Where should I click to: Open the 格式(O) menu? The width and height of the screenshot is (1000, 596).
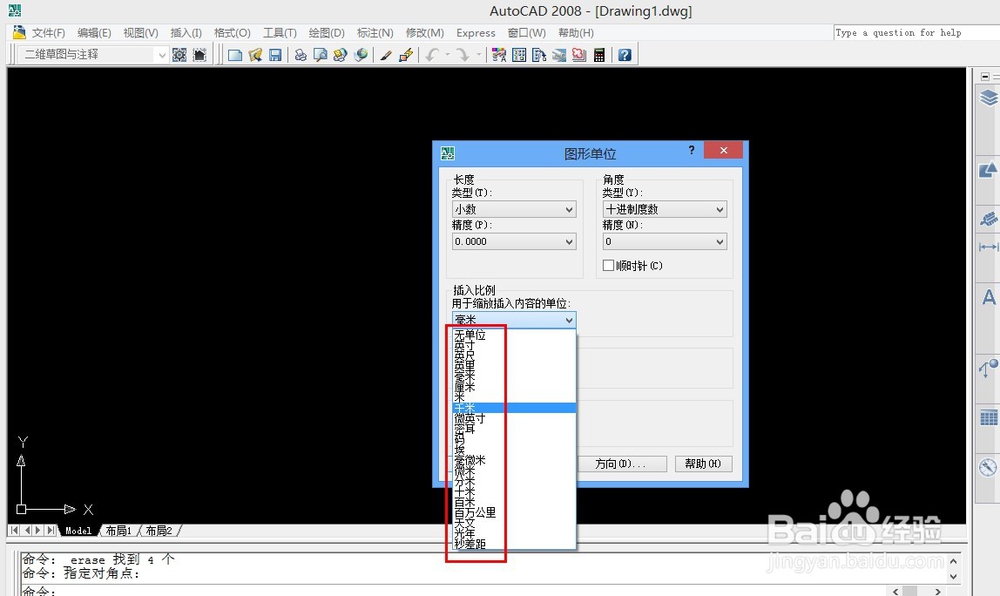point(232,33)
